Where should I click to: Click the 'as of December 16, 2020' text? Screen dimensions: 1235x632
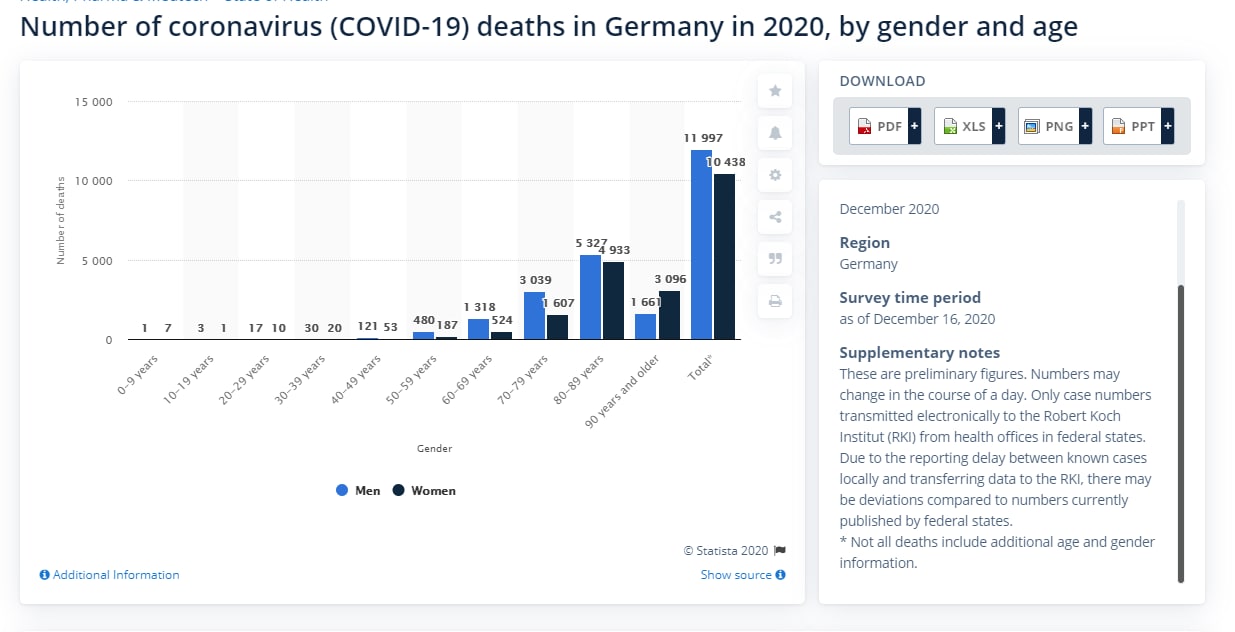pos(917,319)
